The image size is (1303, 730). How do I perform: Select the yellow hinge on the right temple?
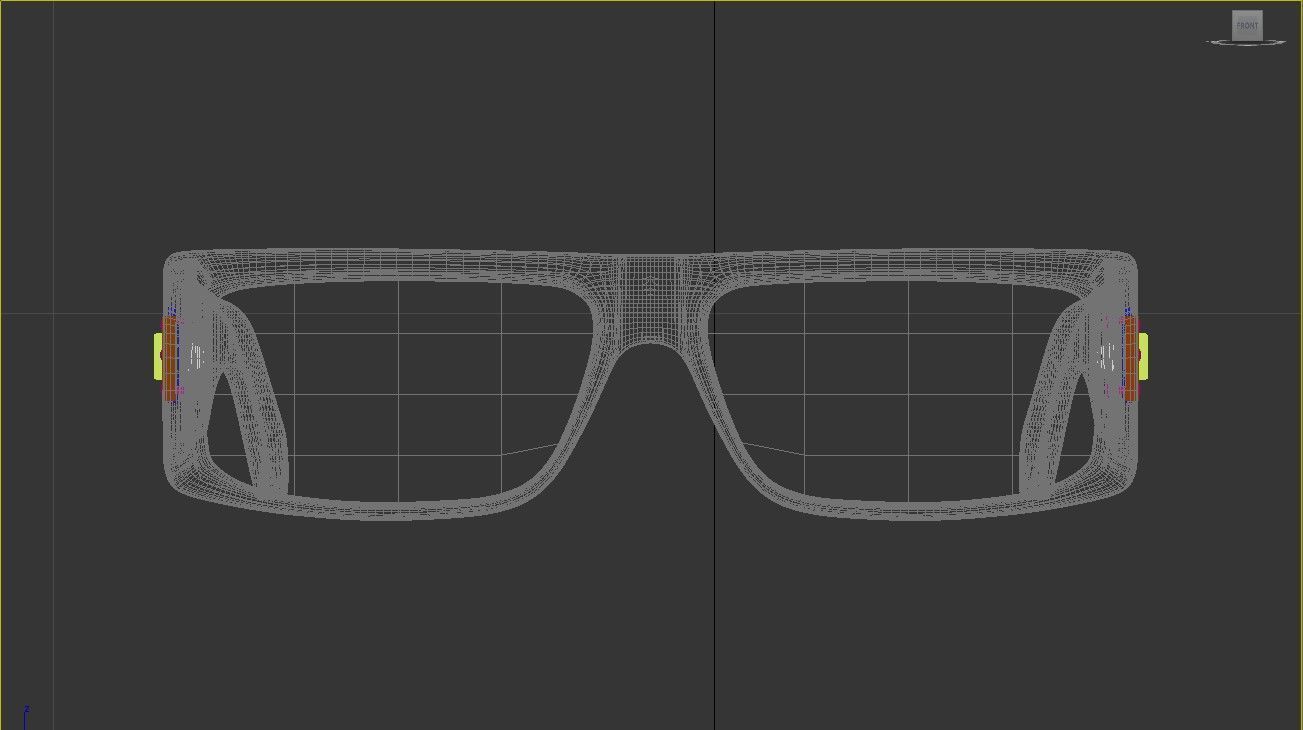[1143, 357]
